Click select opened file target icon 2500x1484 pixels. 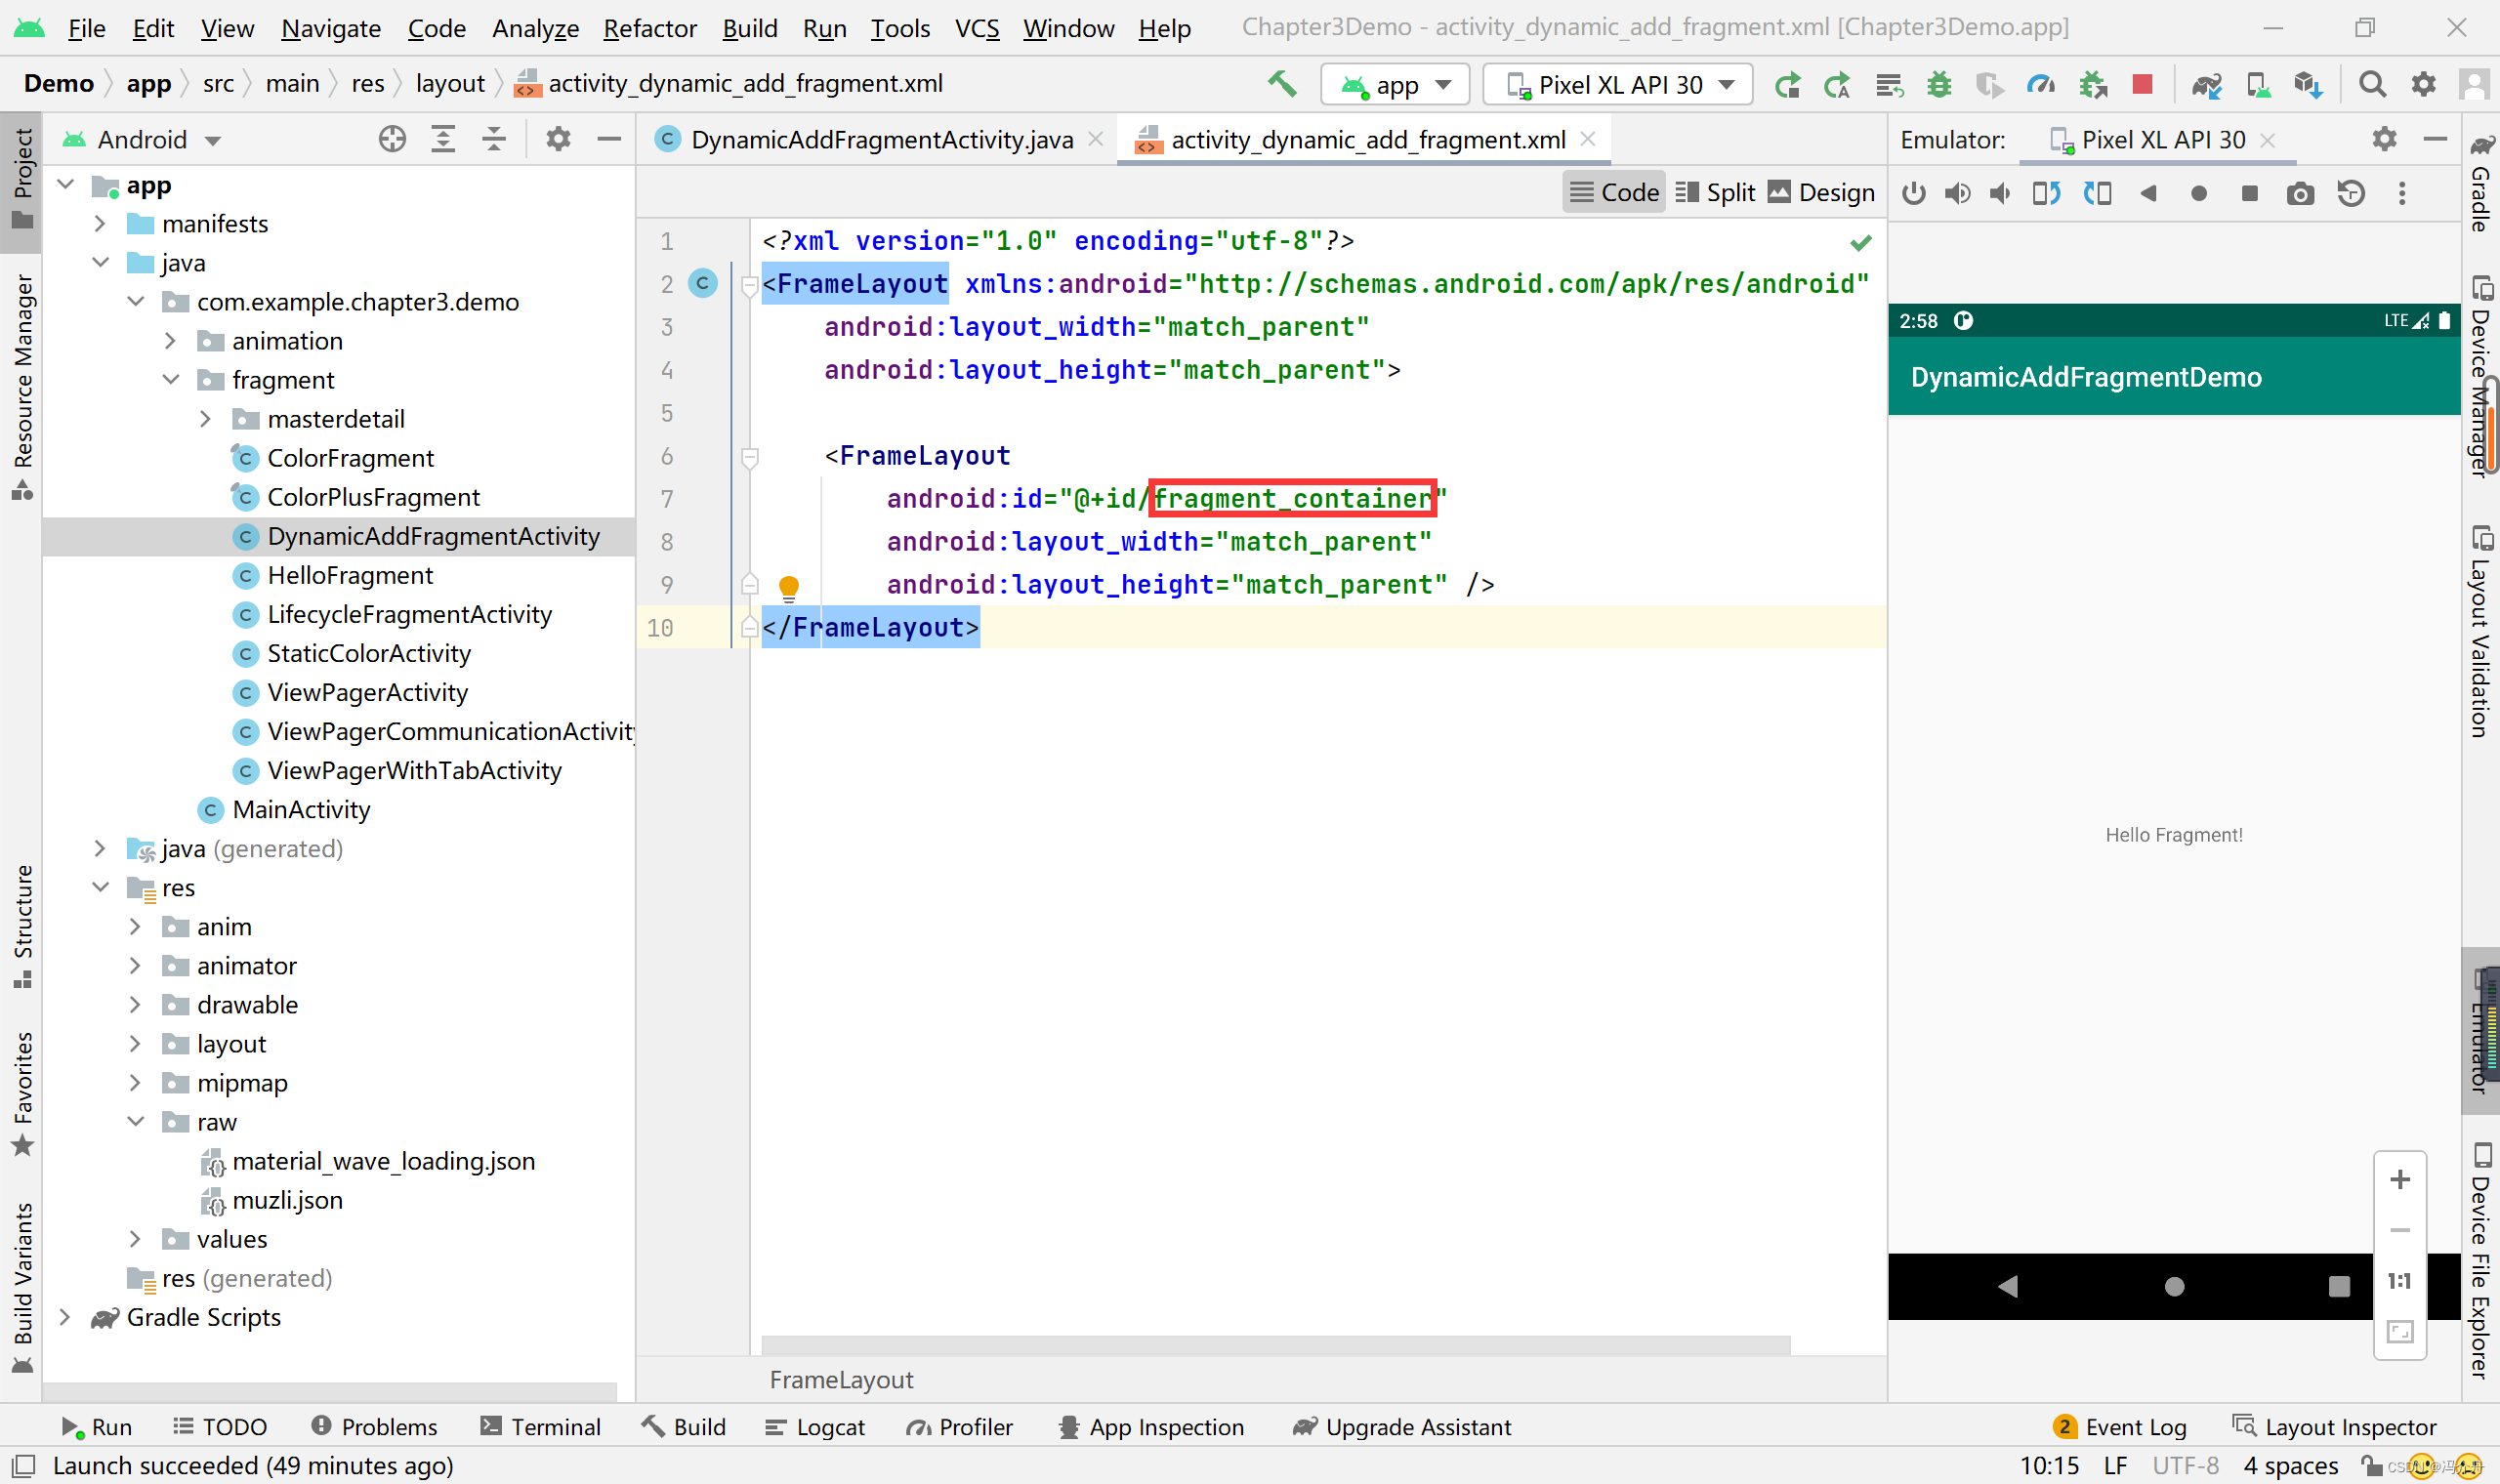tap(392, 139)
